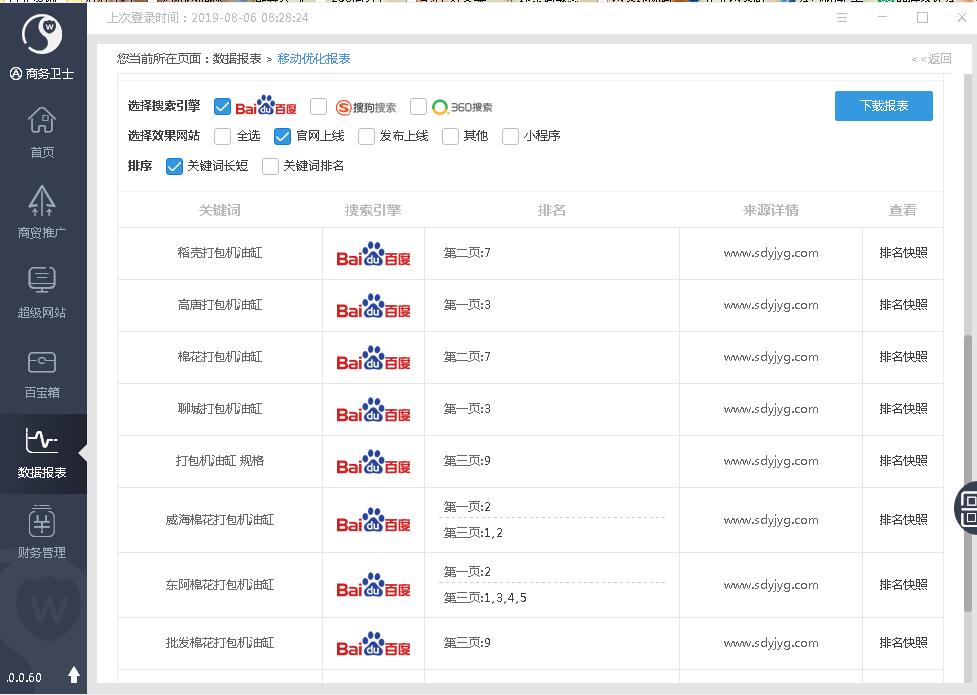The image size is (977, 695).
Task: Open 财务管理 finance management icon
Action: click(42, 531)
